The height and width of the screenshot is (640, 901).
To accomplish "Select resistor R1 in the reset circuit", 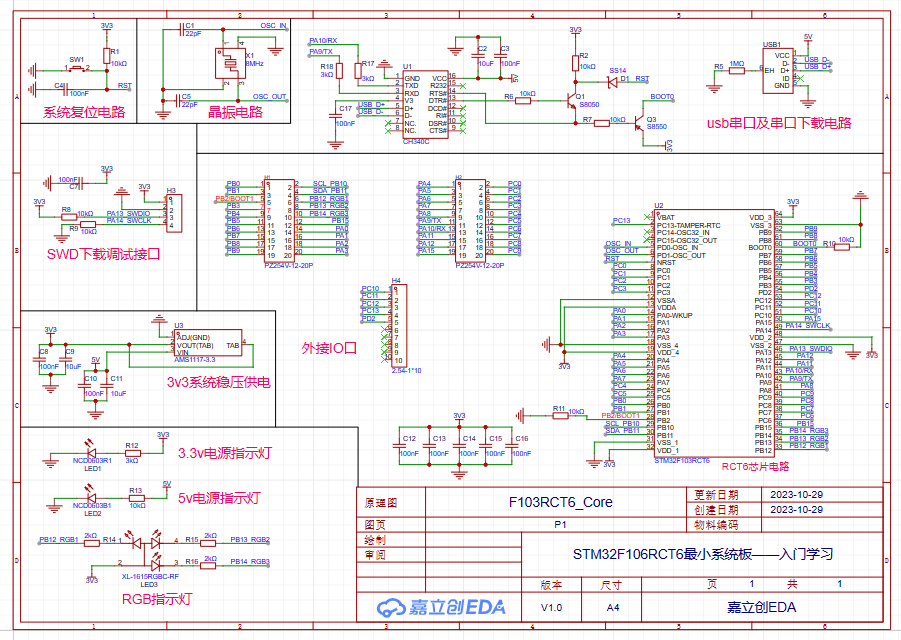I will (106, 56).
